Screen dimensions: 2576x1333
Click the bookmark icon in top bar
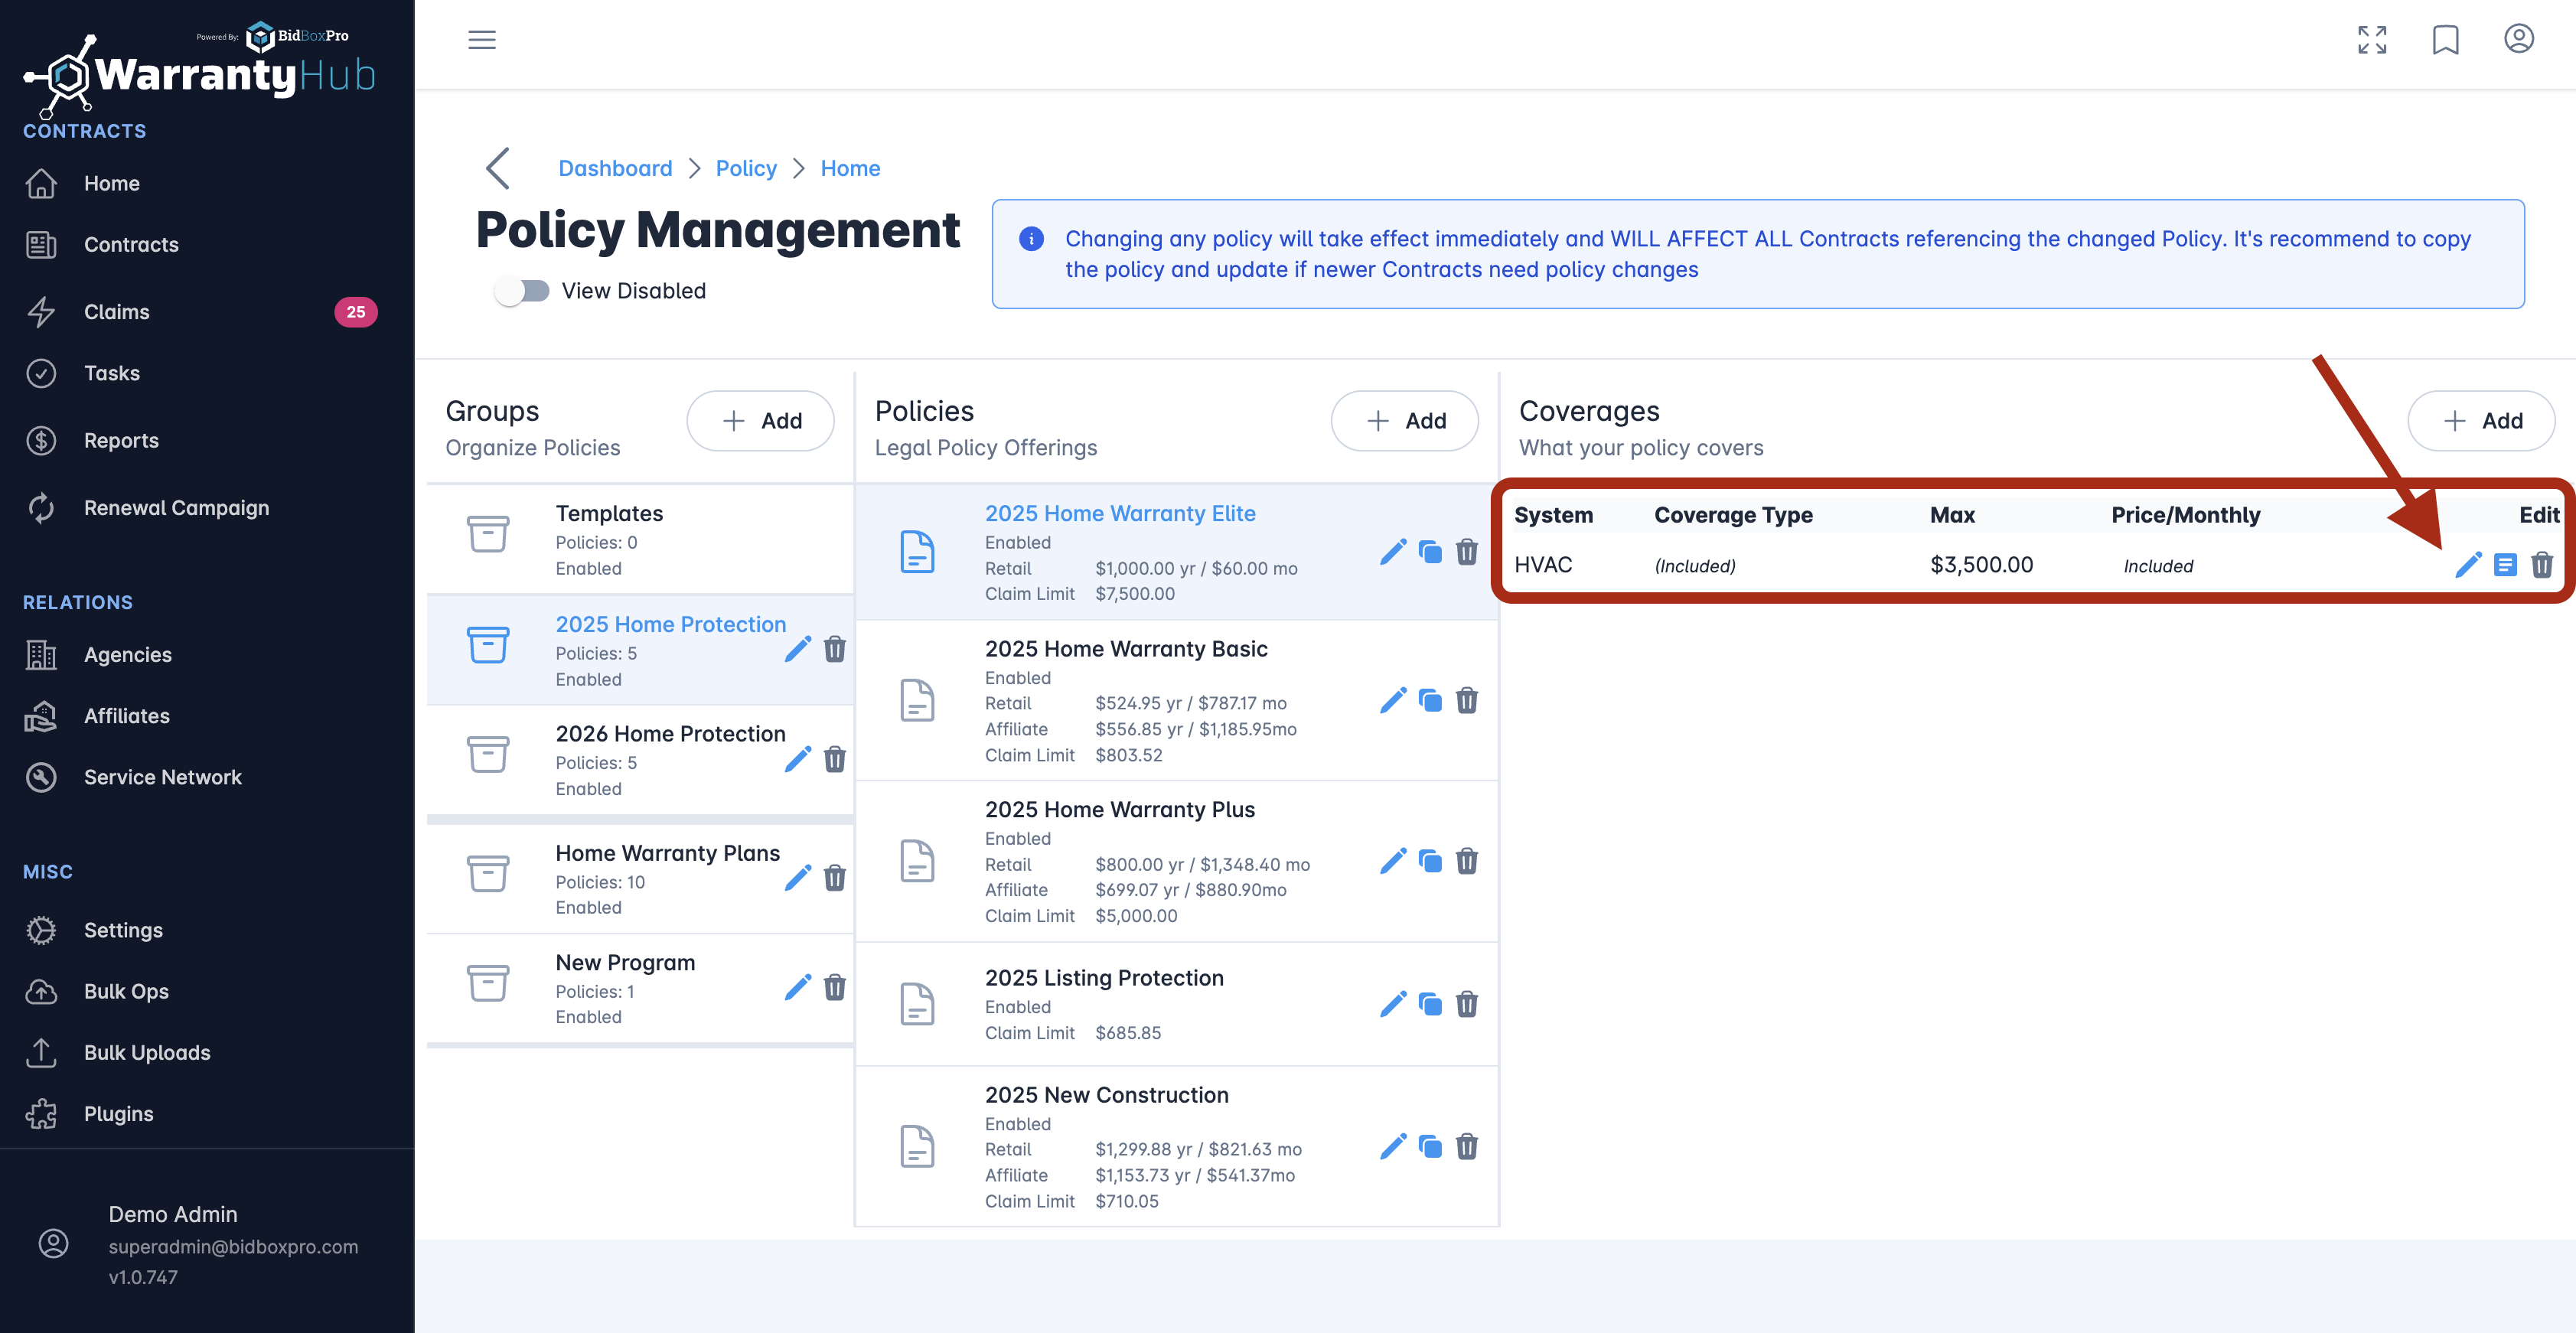point(2445,40)
